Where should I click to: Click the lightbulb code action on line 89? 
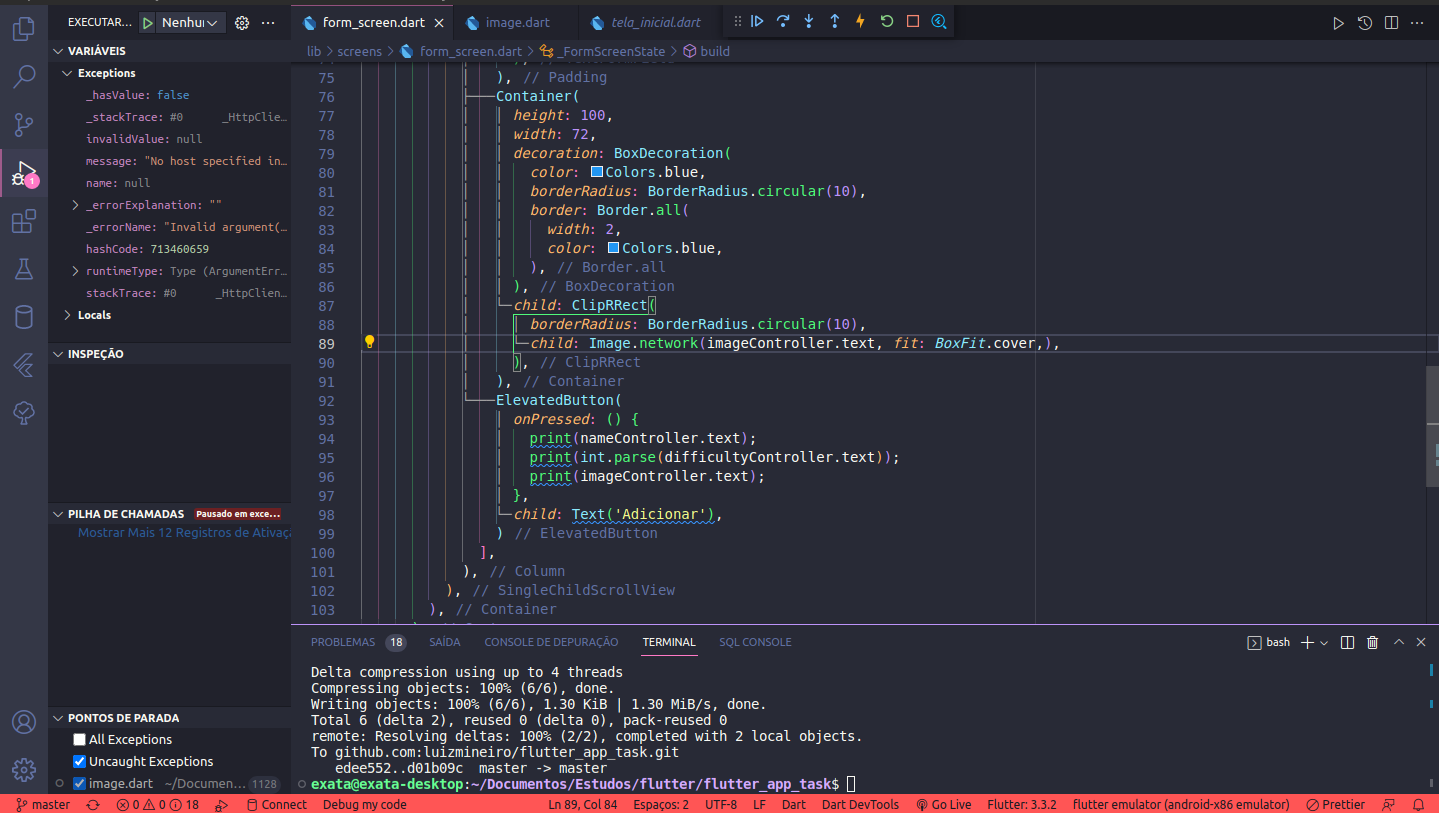pyautogui.click(x=369, y=342)
